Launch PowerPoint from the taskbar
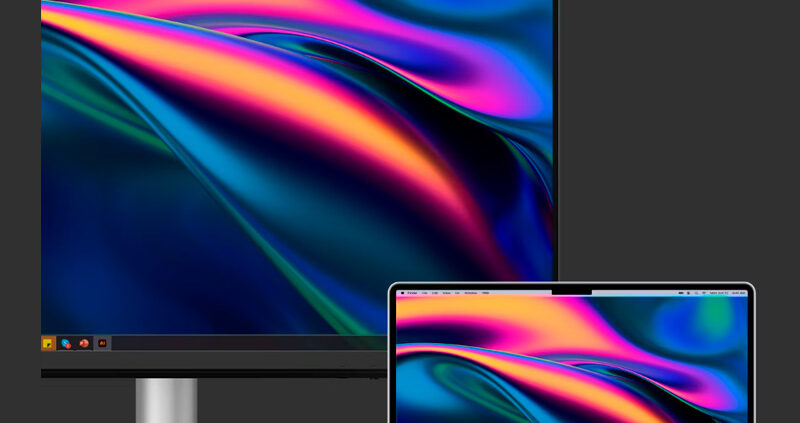800x423 pixels. [x=84, y=343]
